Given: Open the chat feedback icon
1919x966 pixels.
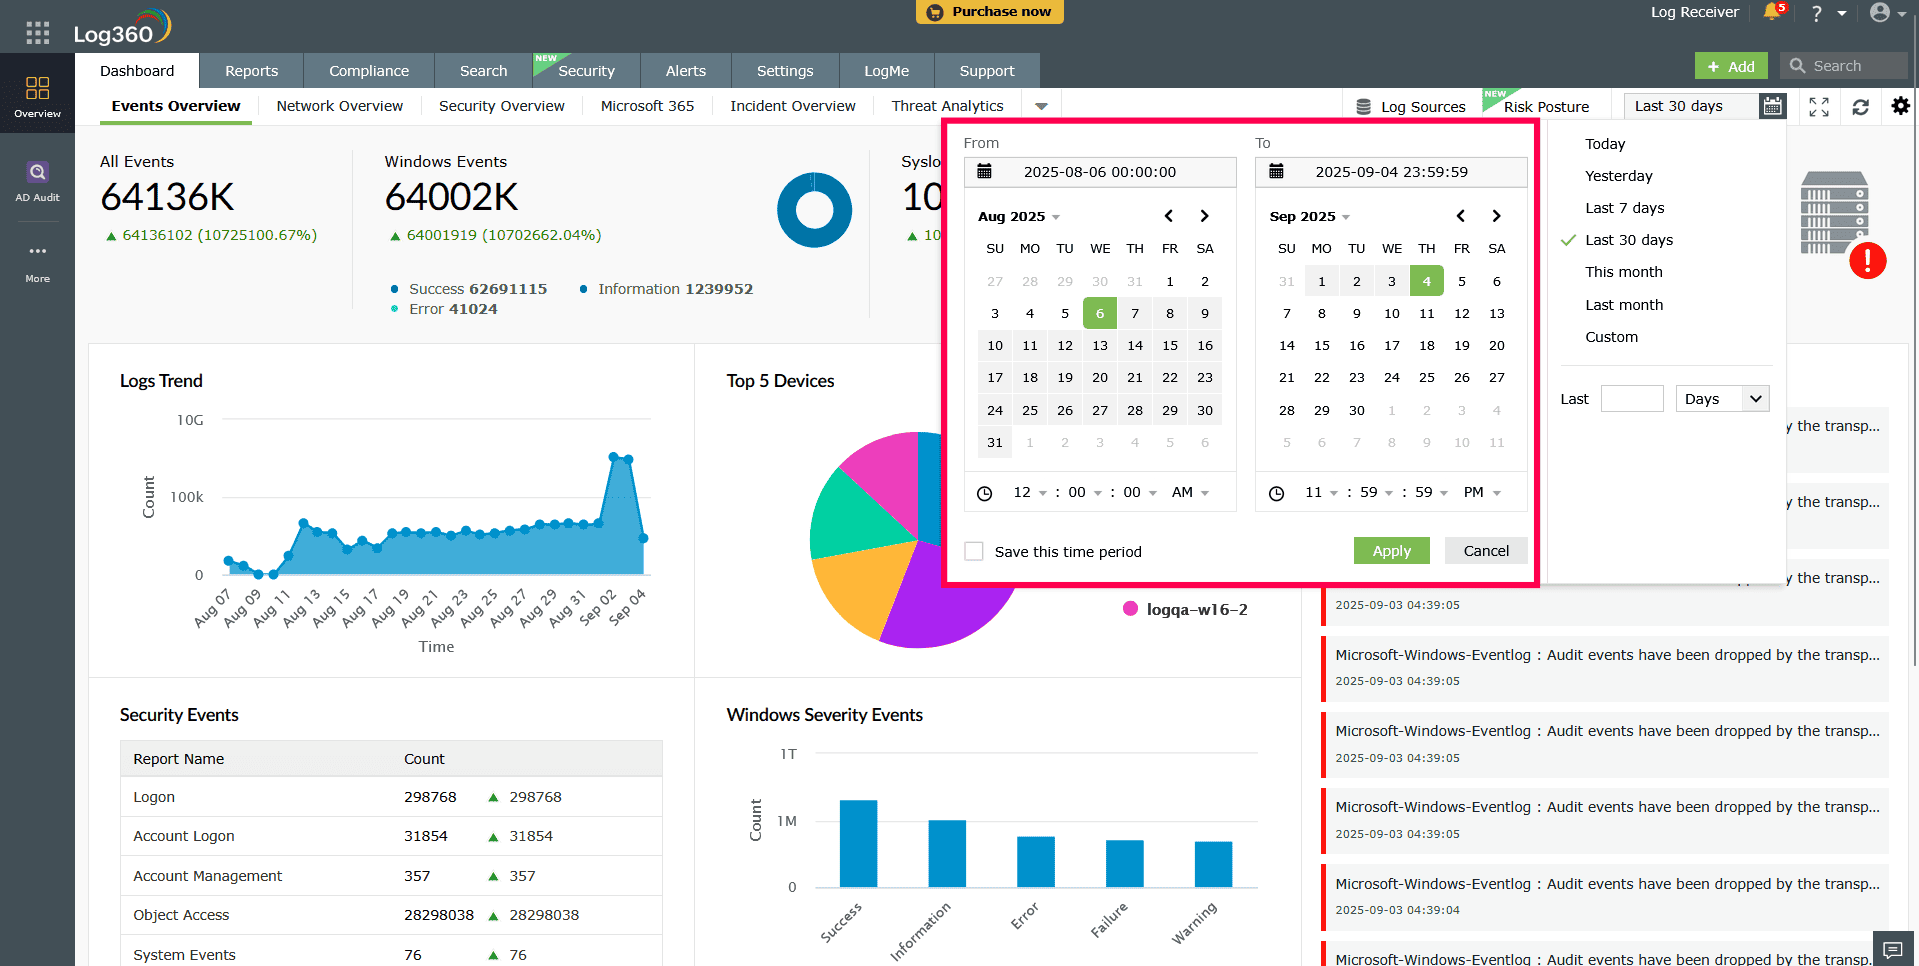Looking at the screenshot, I should (1892, 949).
